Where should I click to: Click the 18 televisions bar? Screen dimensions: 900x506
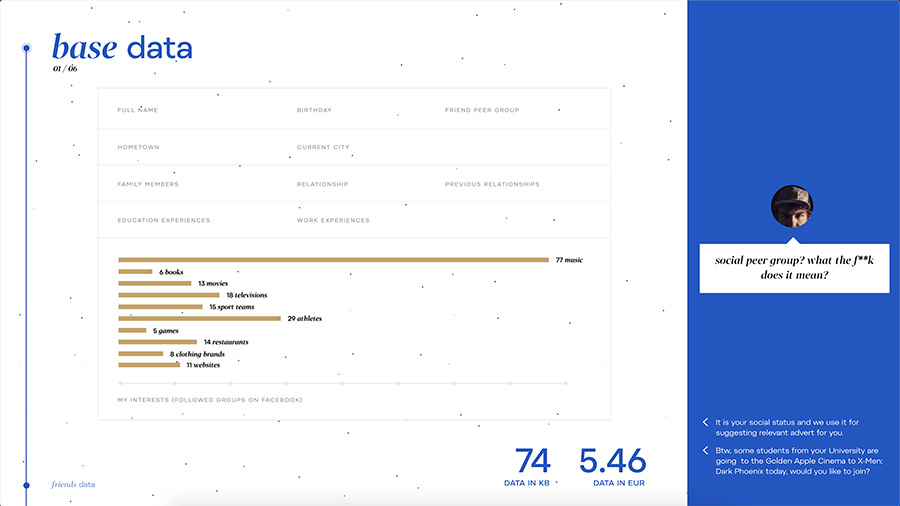[x=170, y=295]
